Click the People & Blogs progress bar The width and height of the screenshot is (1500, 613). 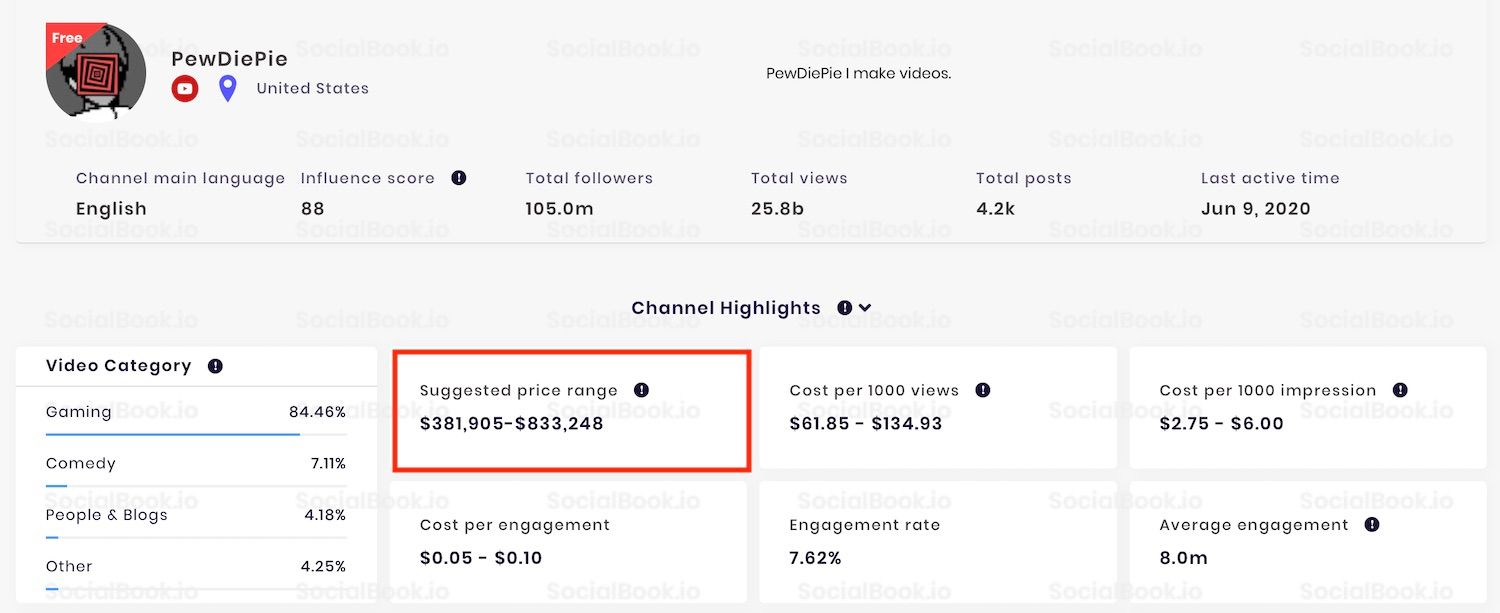pyautogui.click(x=196, y=537)
